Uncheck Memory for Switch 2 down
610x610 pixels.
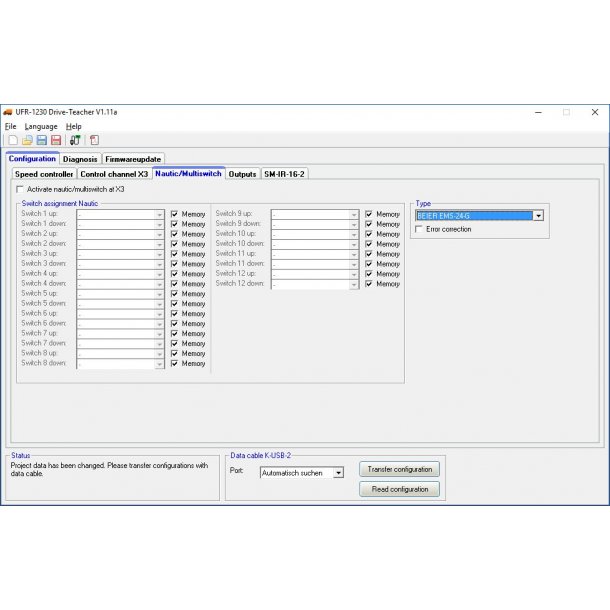click(174, 244)
